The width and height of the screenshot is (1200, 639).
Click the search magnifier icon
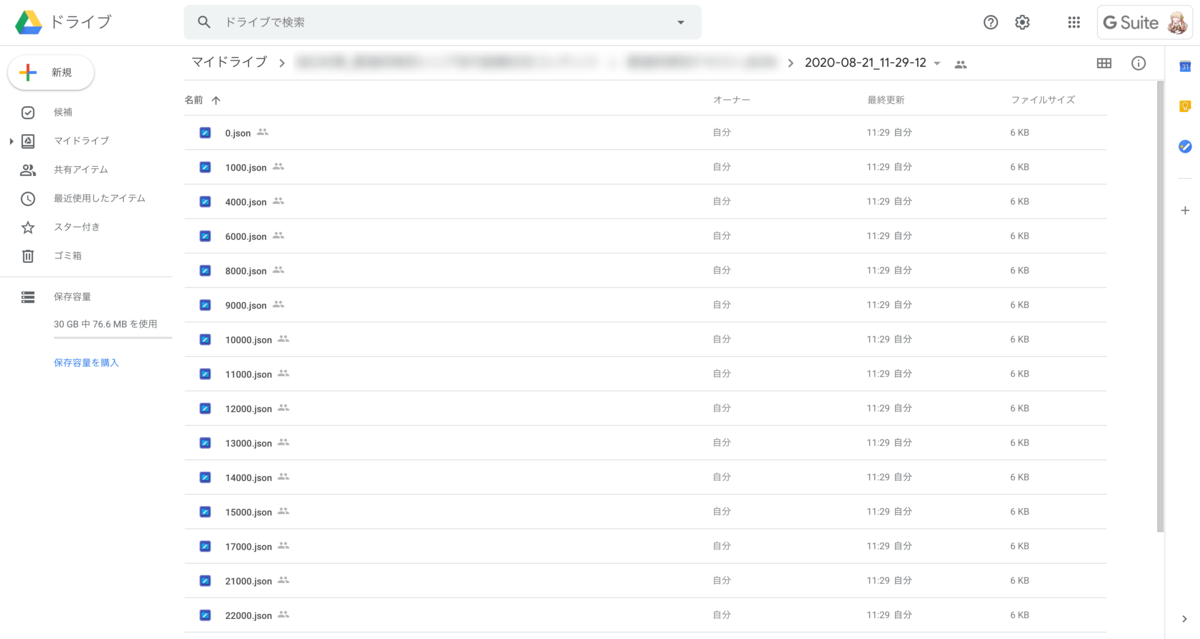coord(204,22)
